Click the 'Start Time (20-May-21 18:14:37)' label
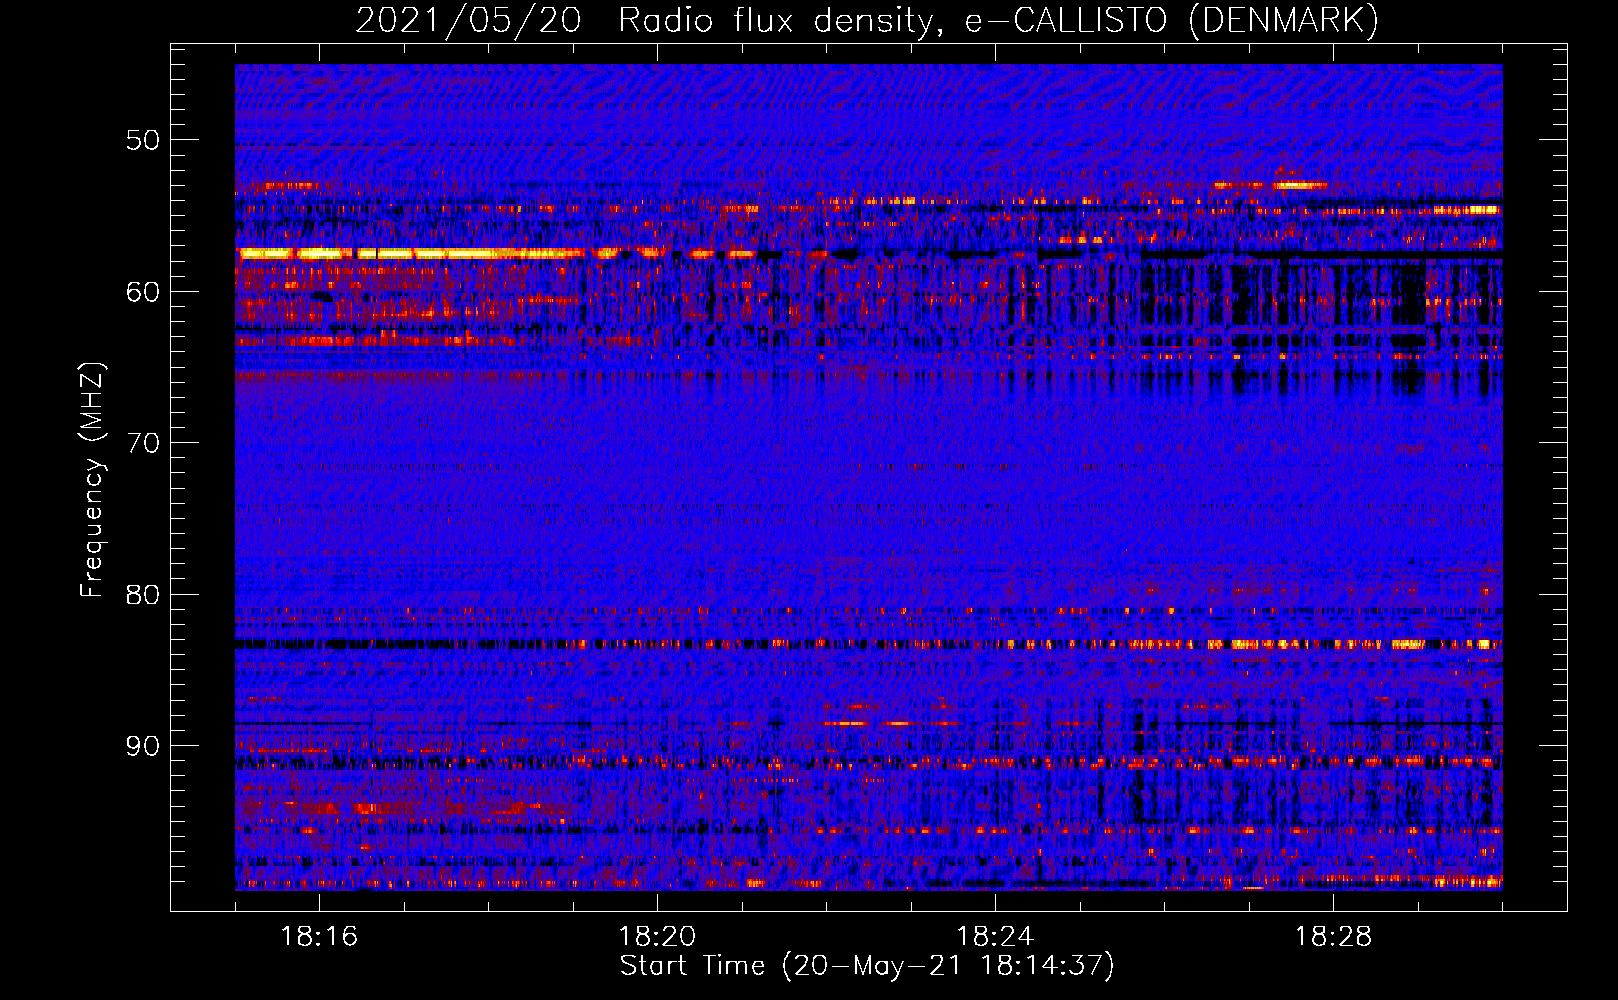1618x1000 pixels. click(x=867, y=966)
